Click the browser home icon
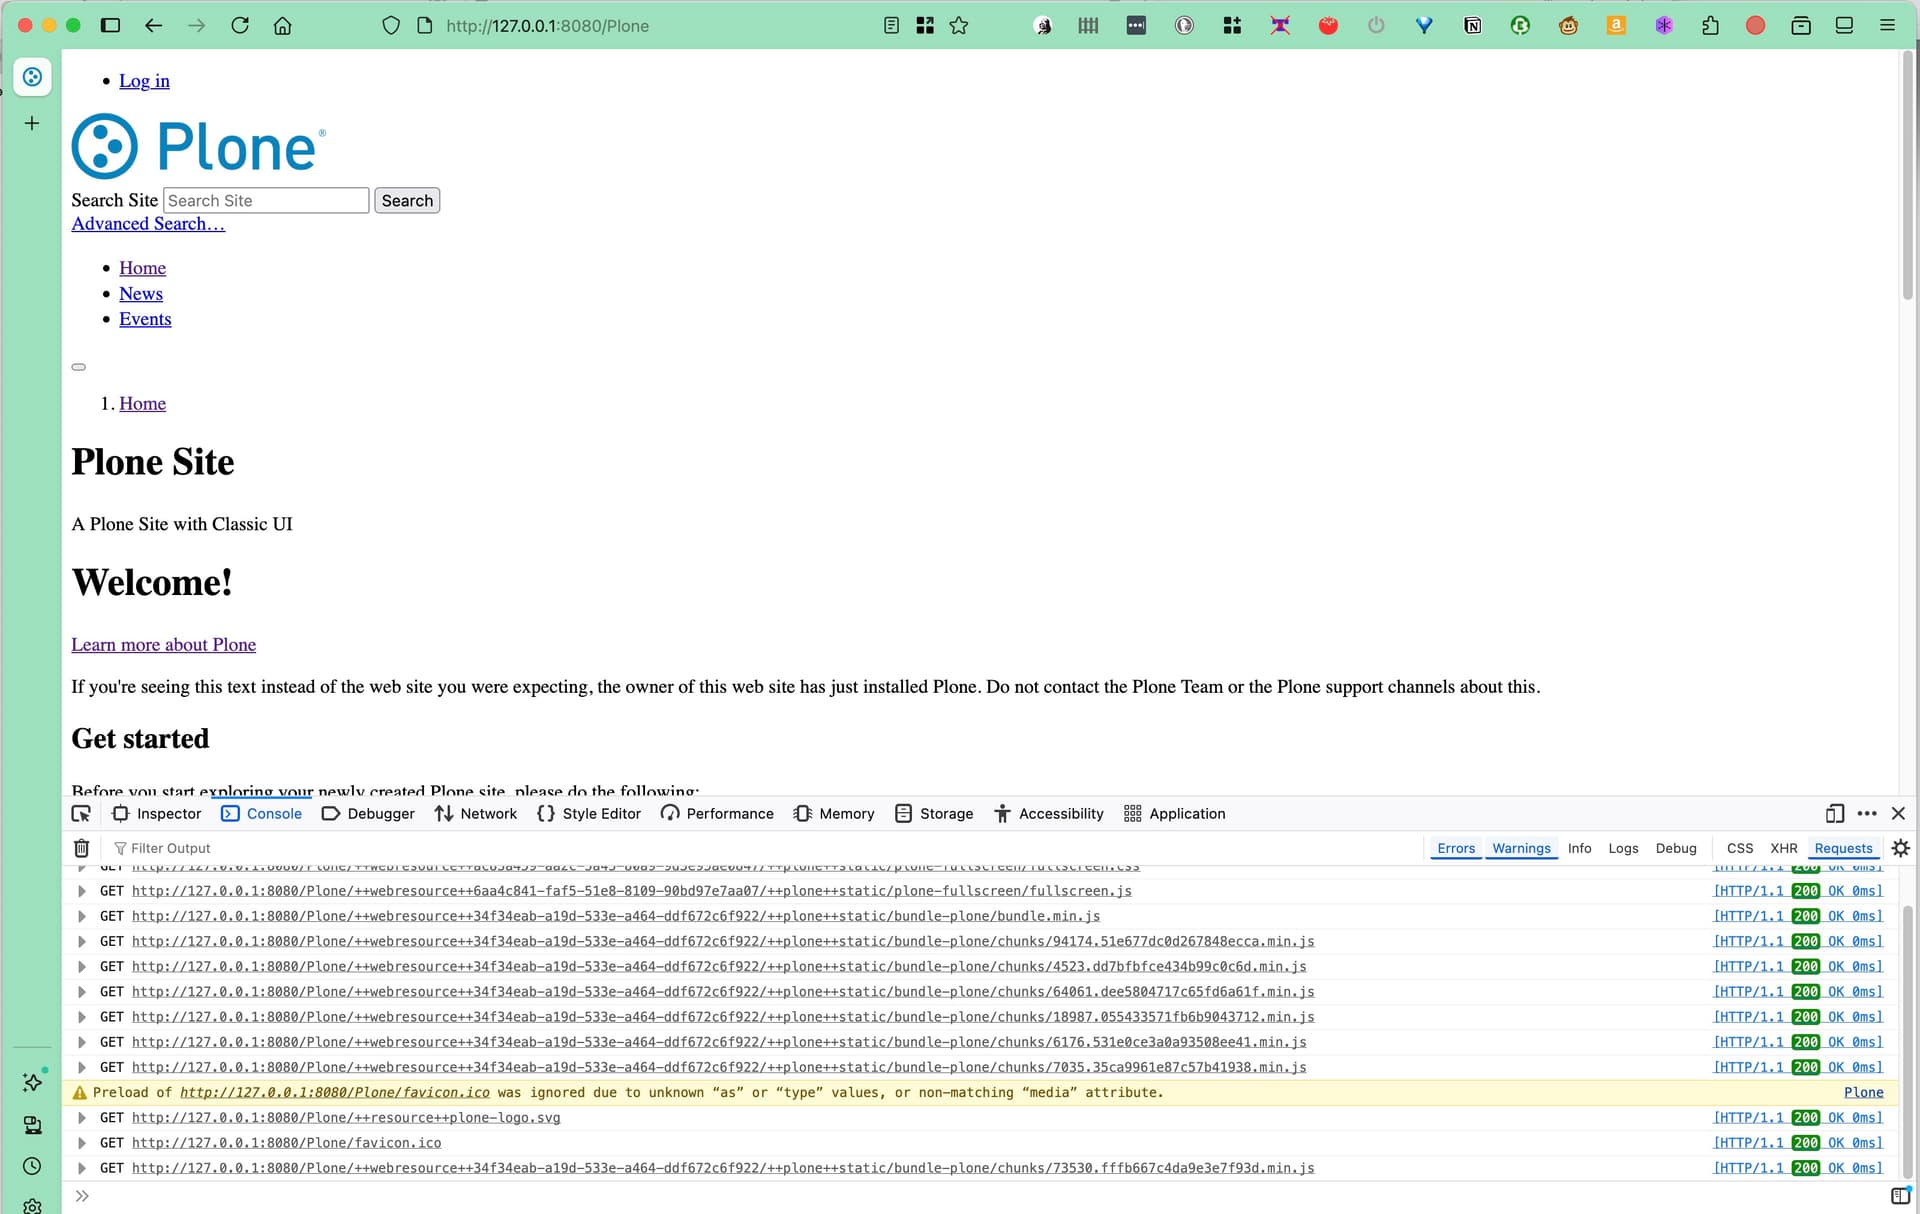The image size is (1920, 1214). point(283,26)
